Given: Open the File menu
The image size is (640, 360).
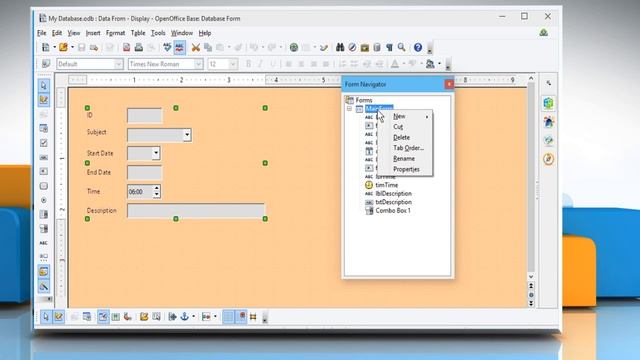Looking at the screenshot, I should 41,33.
